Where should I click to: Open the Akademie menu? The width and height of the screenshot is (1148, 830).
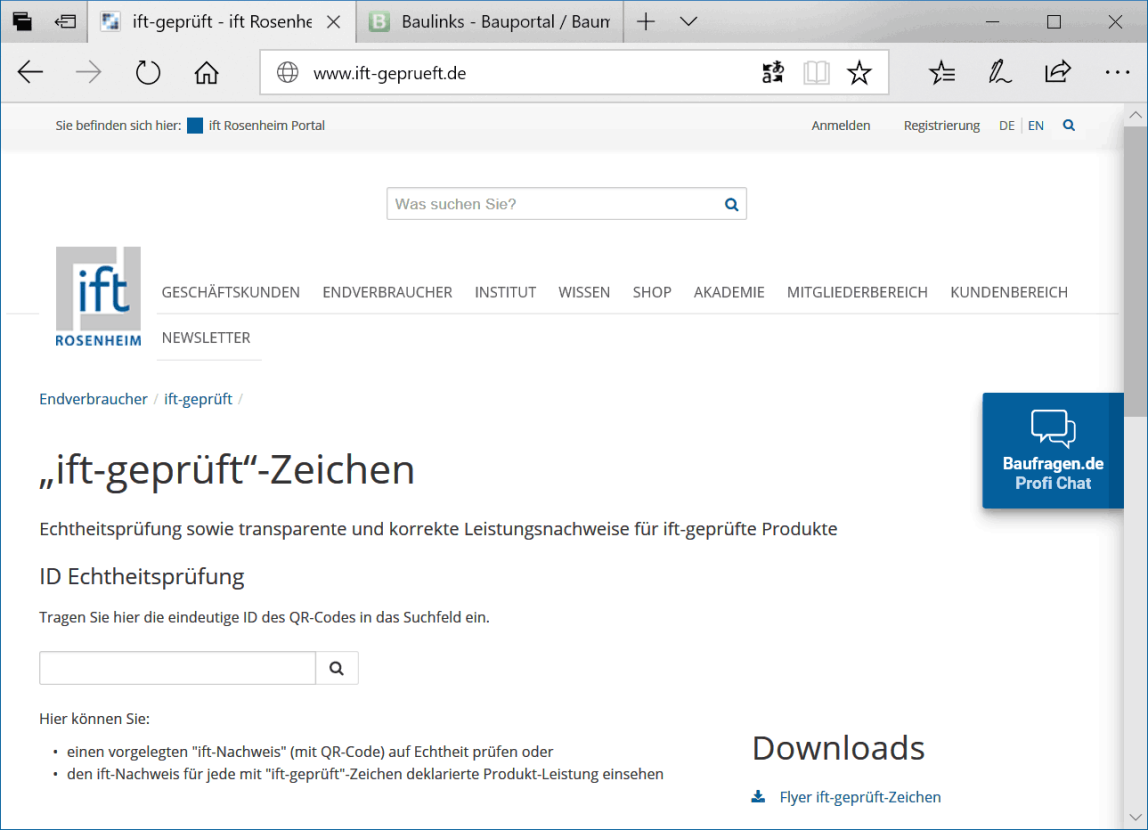pos(729,292)
